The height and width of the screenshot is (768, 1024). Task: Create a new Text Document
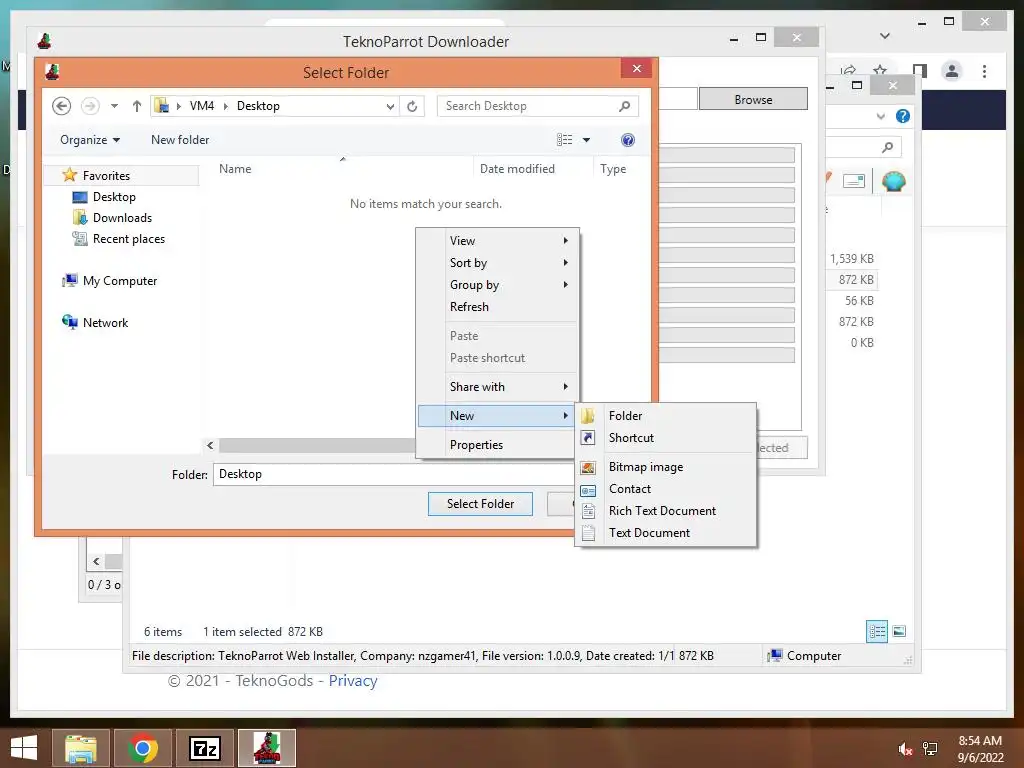click(666, 533)
